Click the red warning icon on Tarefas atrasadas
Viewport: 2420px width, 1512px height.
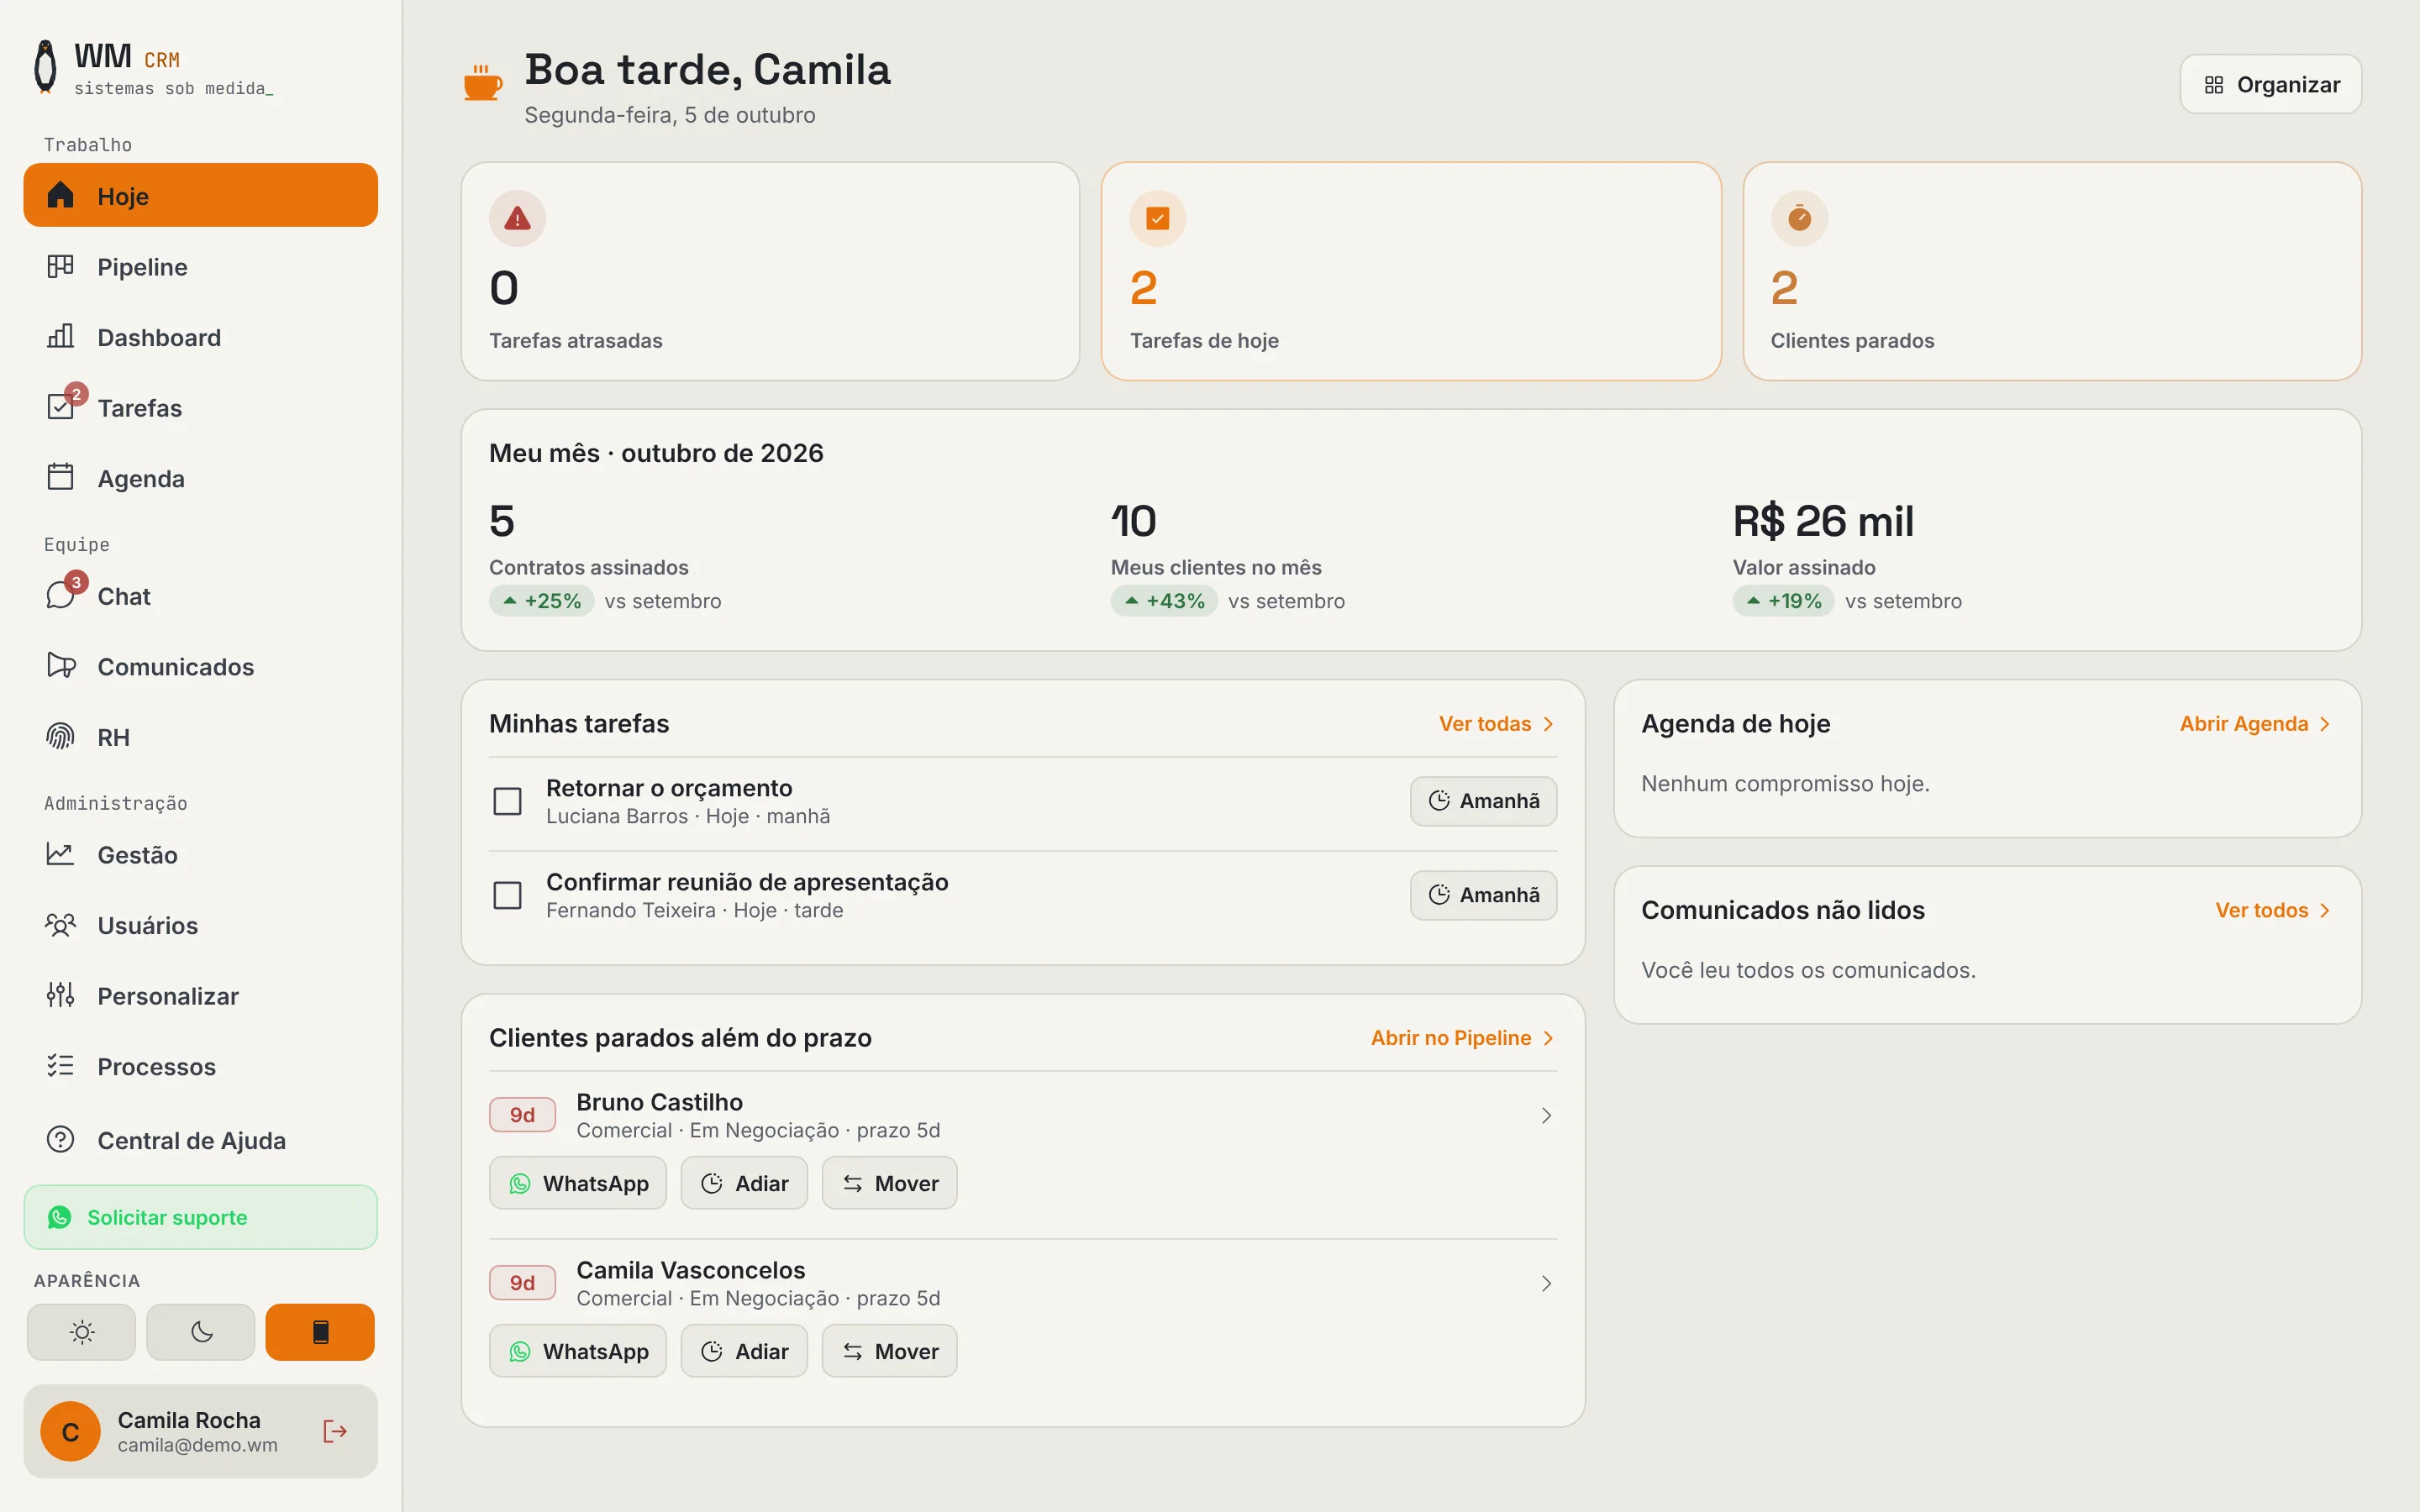[517, 218]
